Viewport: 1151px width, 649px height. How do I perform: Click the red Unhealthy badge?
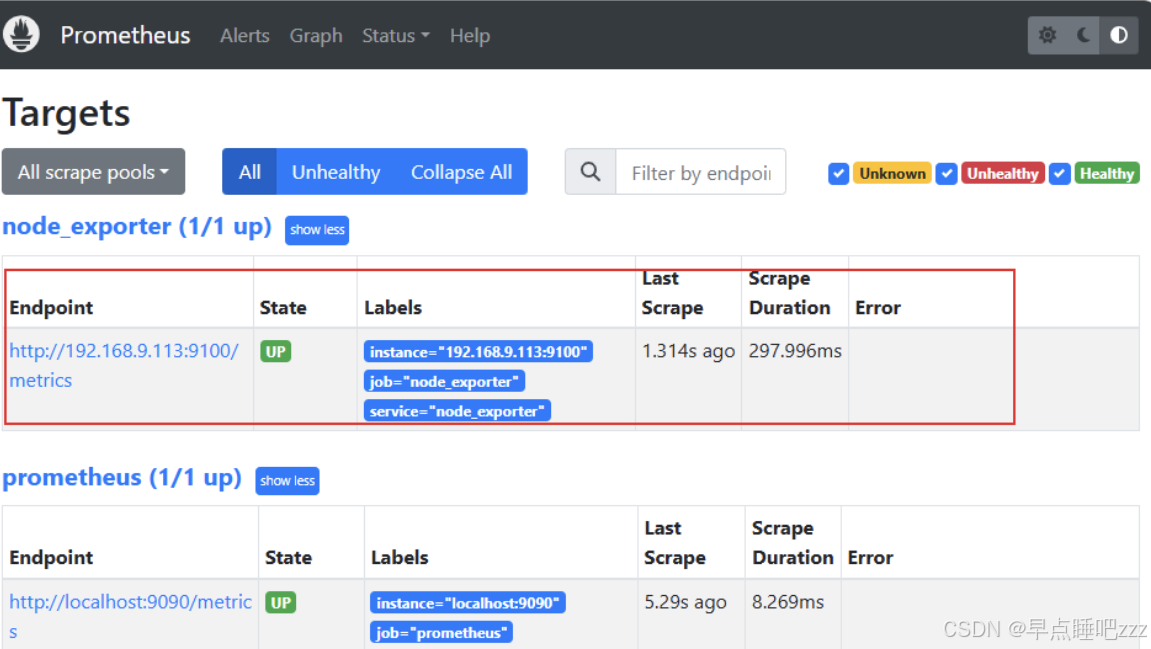click(x=1002, y=173)
